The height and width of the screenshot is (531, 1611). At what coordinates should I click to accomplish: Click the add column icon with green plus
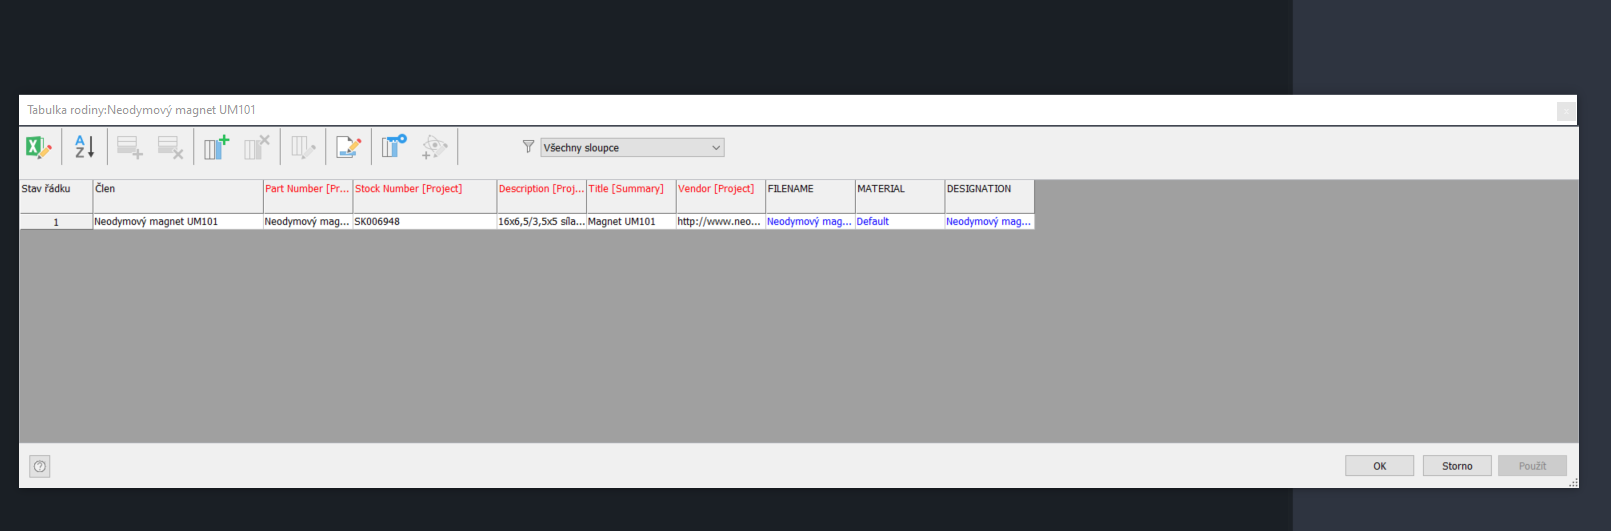(x=216, y=148)
